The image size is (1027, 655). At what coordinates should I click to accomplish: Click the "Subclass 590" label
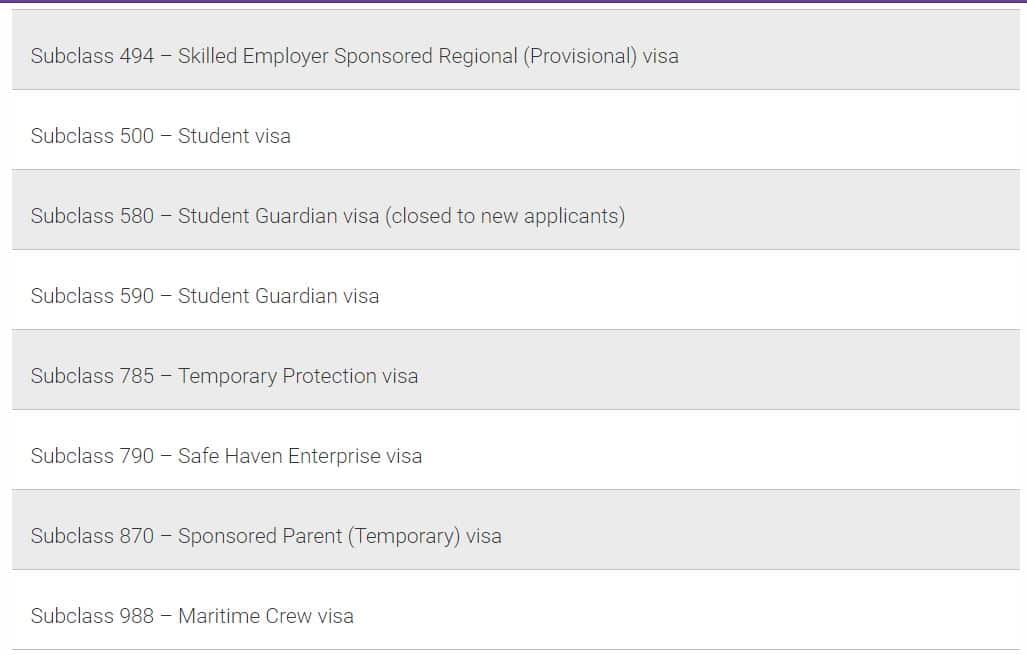(92, 296)
